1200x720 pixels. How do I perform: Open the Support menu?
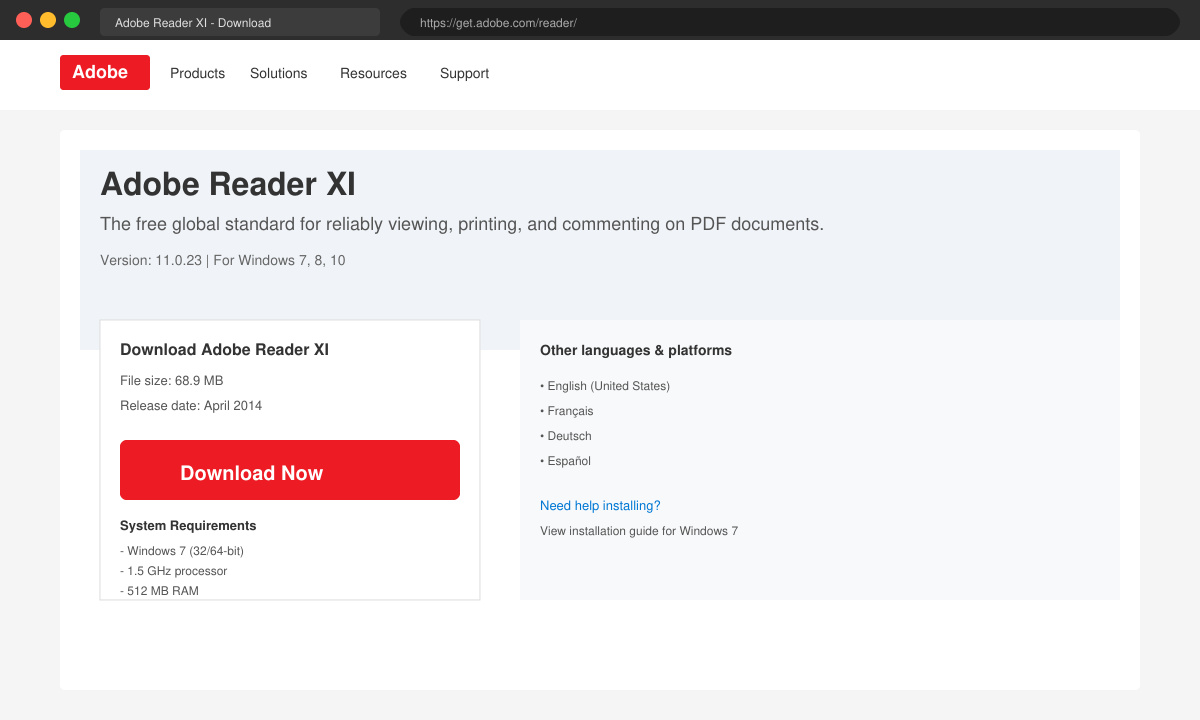click(x=464, y=73)
